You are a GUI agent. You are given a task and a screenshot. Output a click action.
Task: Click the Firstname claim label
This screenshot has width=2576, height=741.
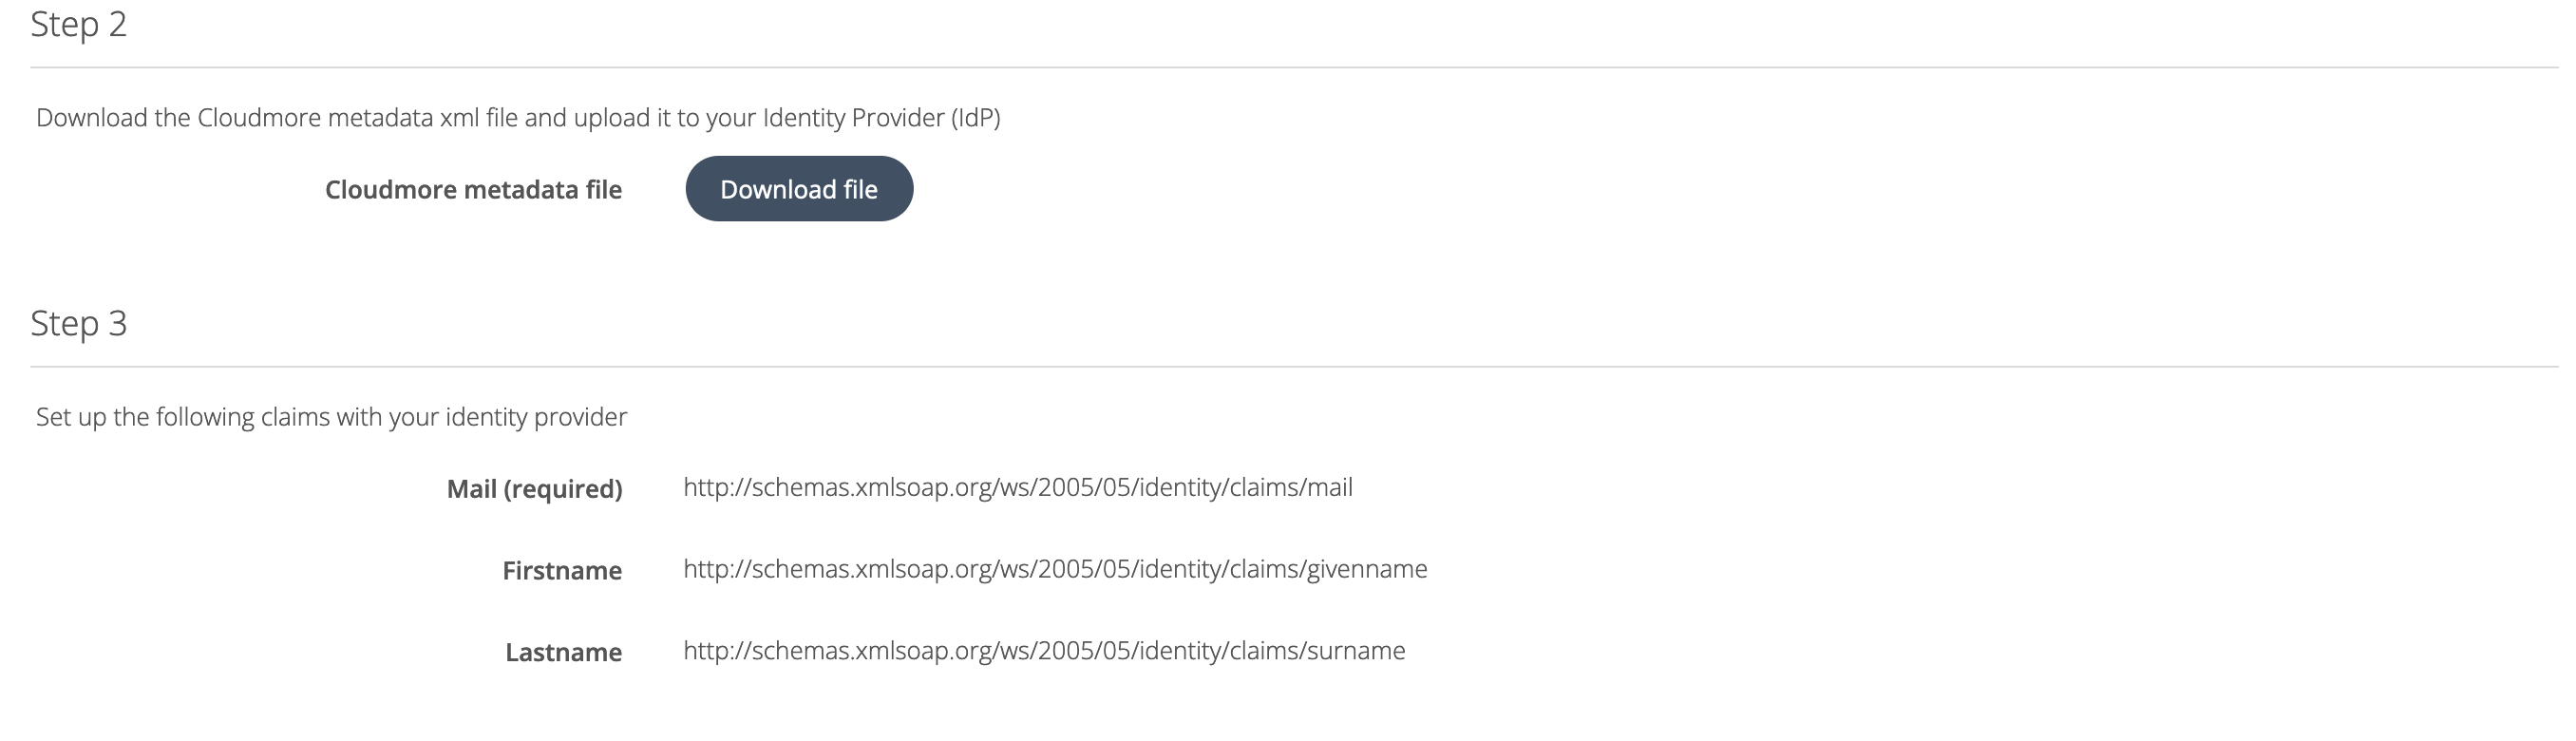coord(563,571)
